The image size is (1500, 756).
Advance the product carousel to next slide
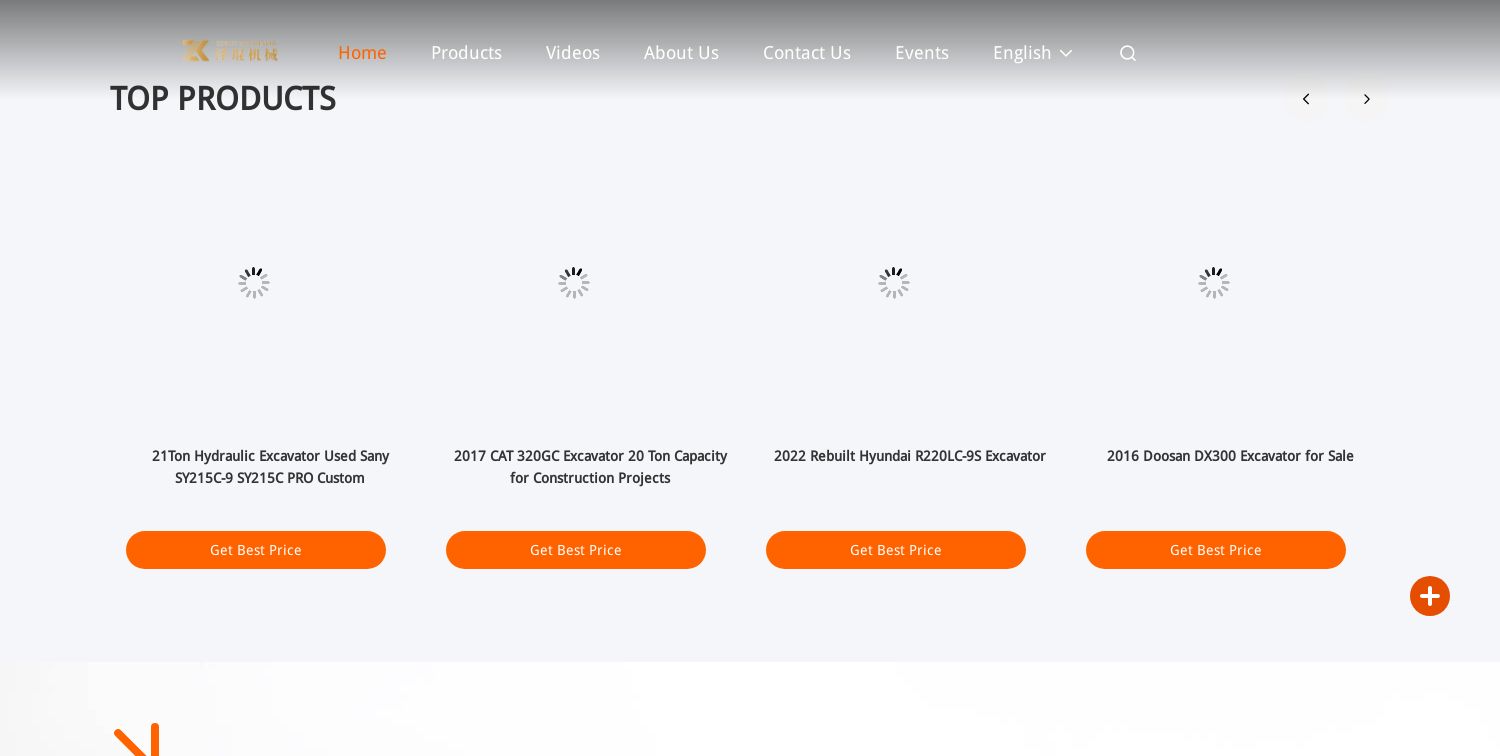point(1367,99)
